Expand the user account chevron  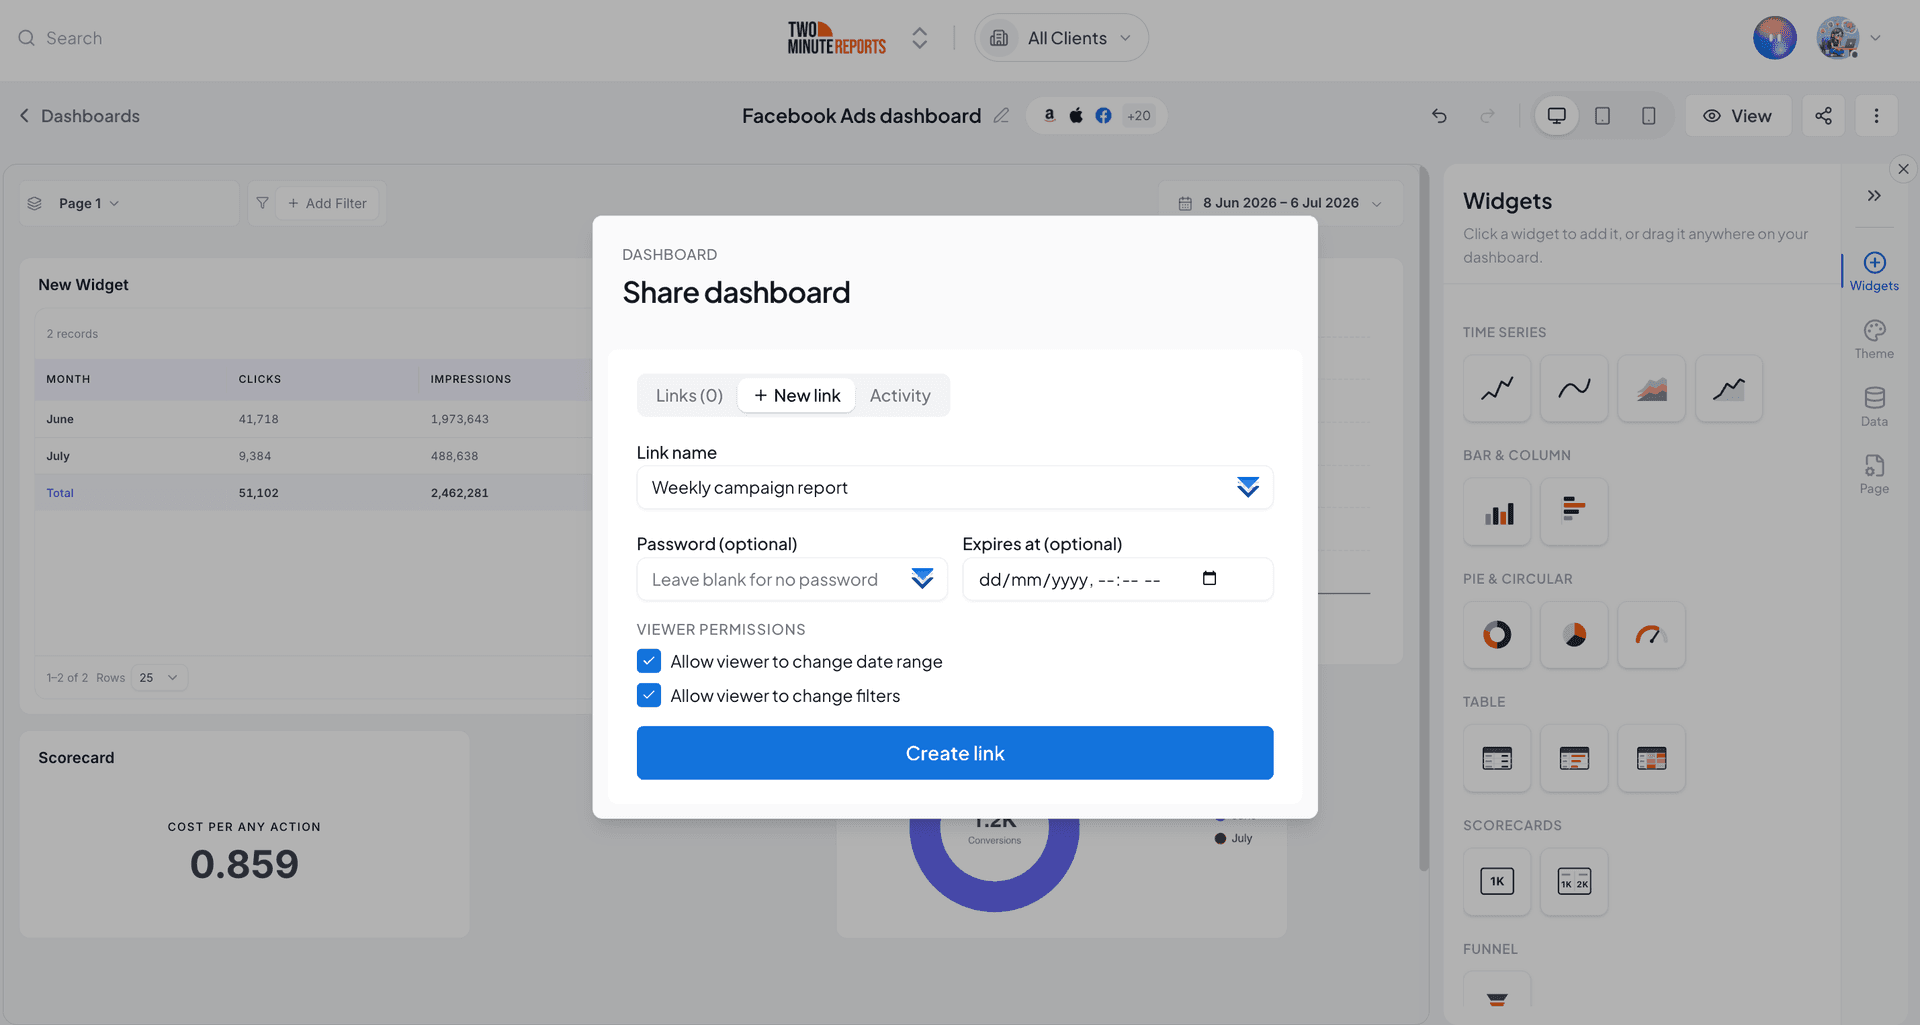[x=1875, y=38]
